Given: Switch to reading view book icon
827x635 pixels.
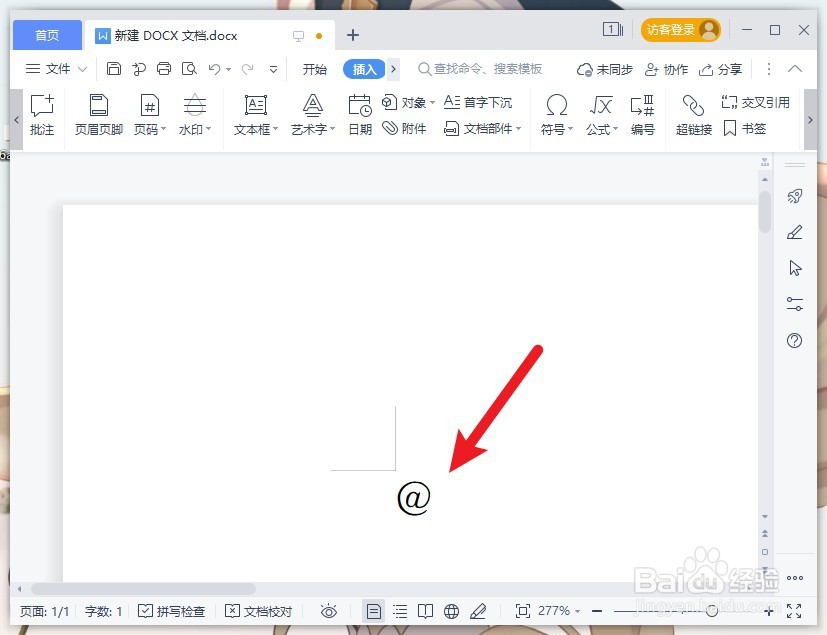Looking at the screenshot, I should coord(425,611).
